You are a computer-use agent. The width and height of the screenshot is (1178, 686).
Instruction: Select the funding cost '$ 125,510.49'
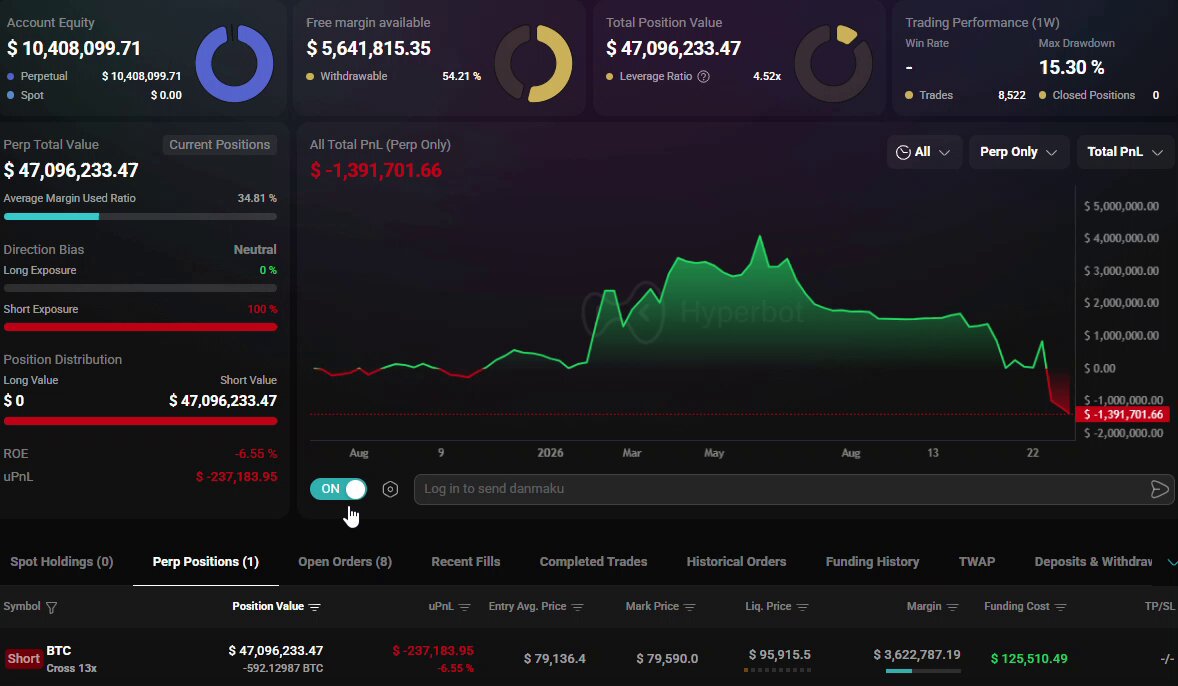tap(1029, 659)
